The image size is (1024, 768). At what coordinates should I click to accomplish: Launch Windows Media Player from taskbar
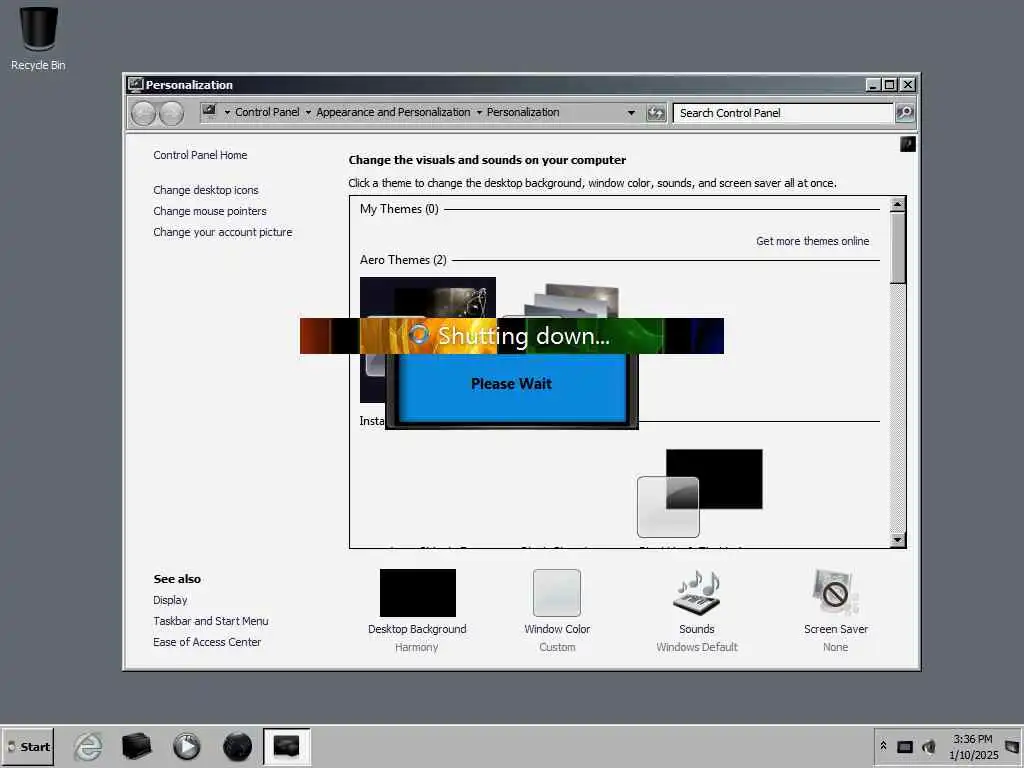click(x=187, y=746)
